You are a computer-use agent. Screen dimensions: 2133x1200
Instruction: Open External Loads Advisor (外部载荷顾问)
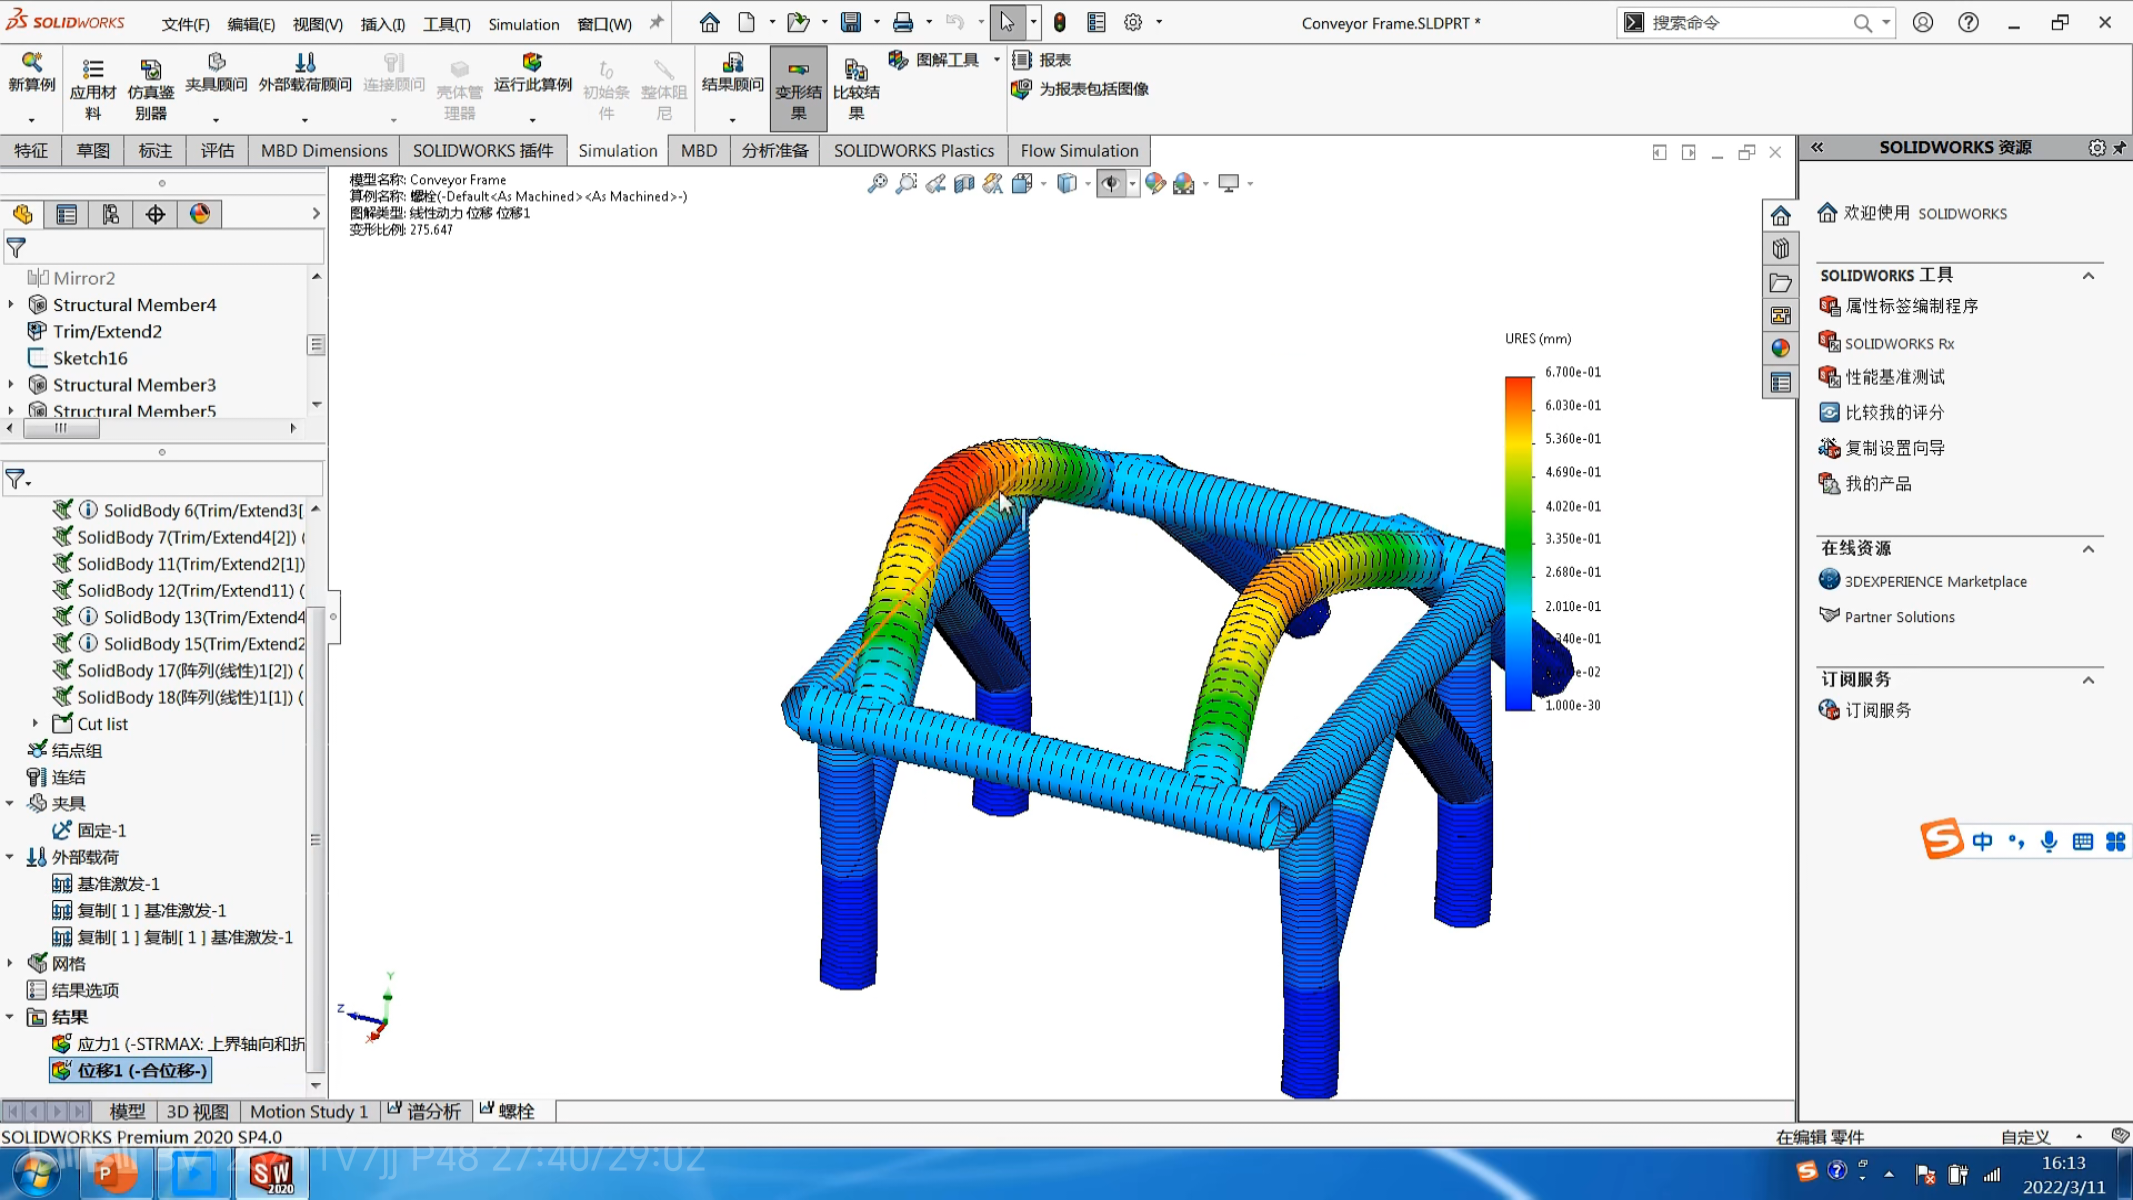305,75
